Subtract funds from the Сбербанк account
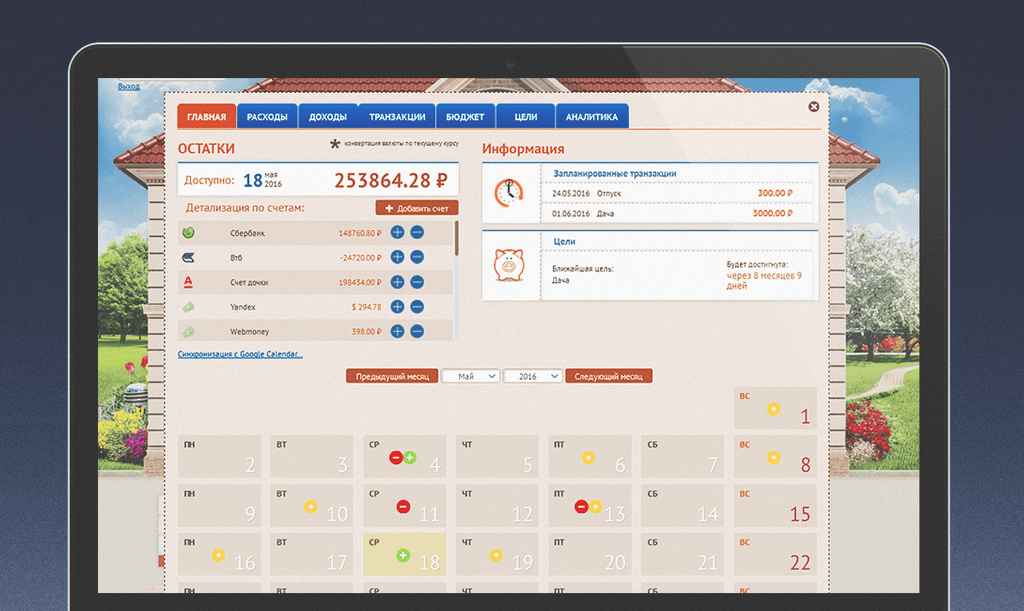 (417, 232)
